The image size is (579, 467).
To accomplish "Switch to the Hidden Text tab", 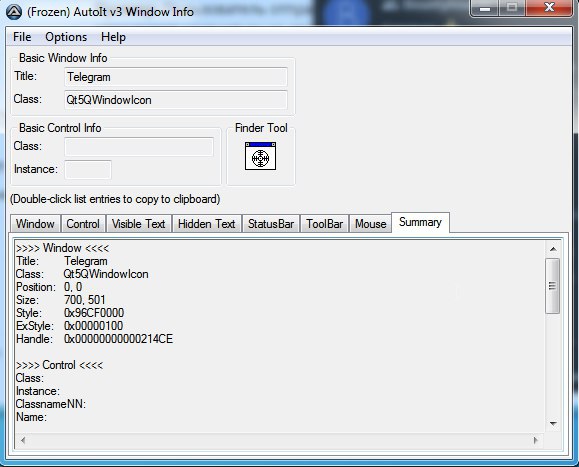I will point(206,224).
